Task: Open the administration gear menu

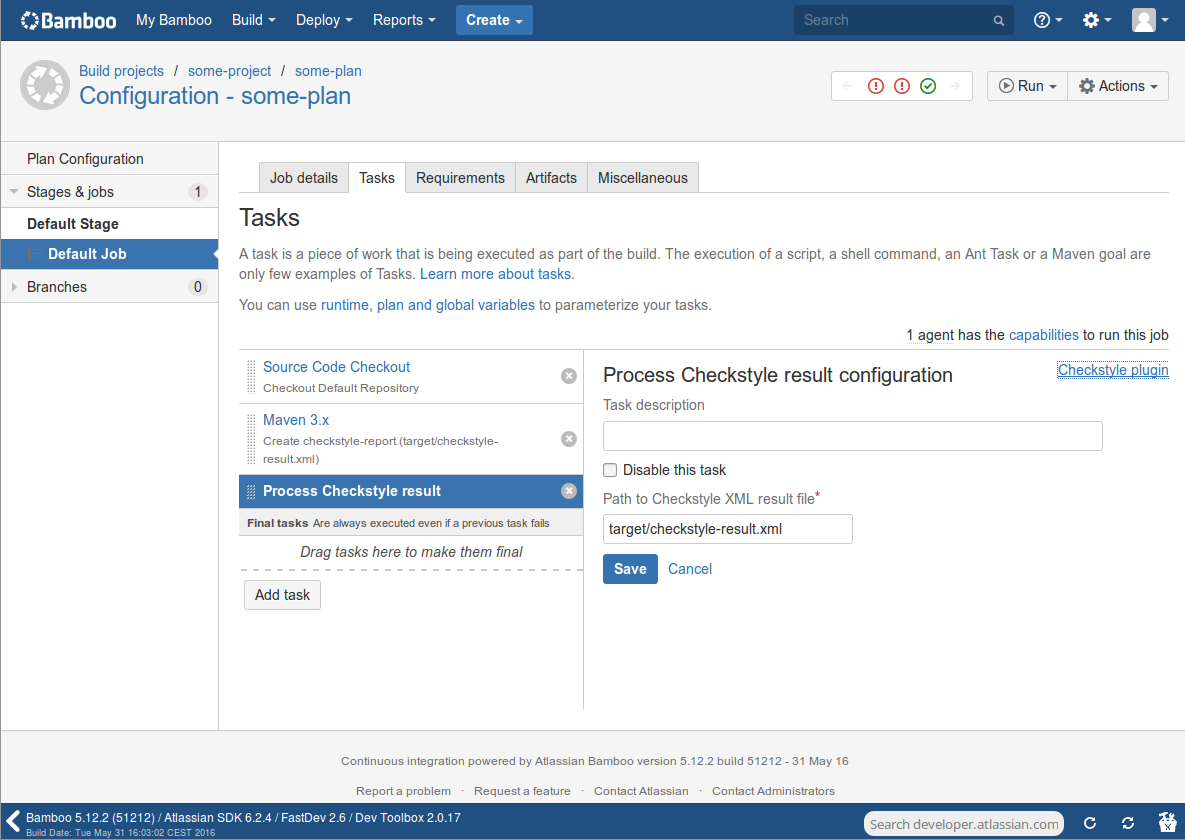Action: point(1097,20)
